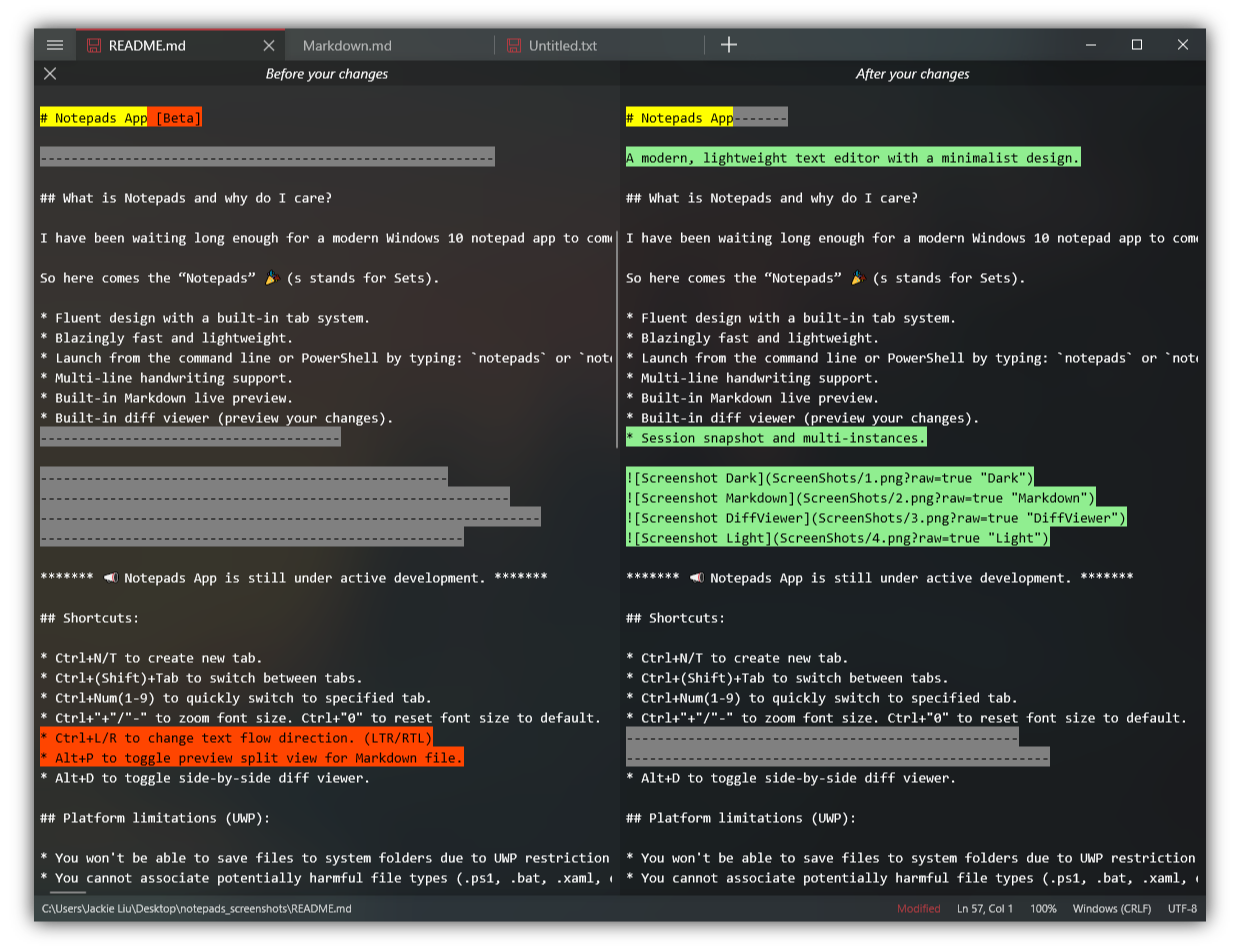Open the hamburger menu
Screen dimensions: 1240x950
pyautogui.click(x=55, y=44)
